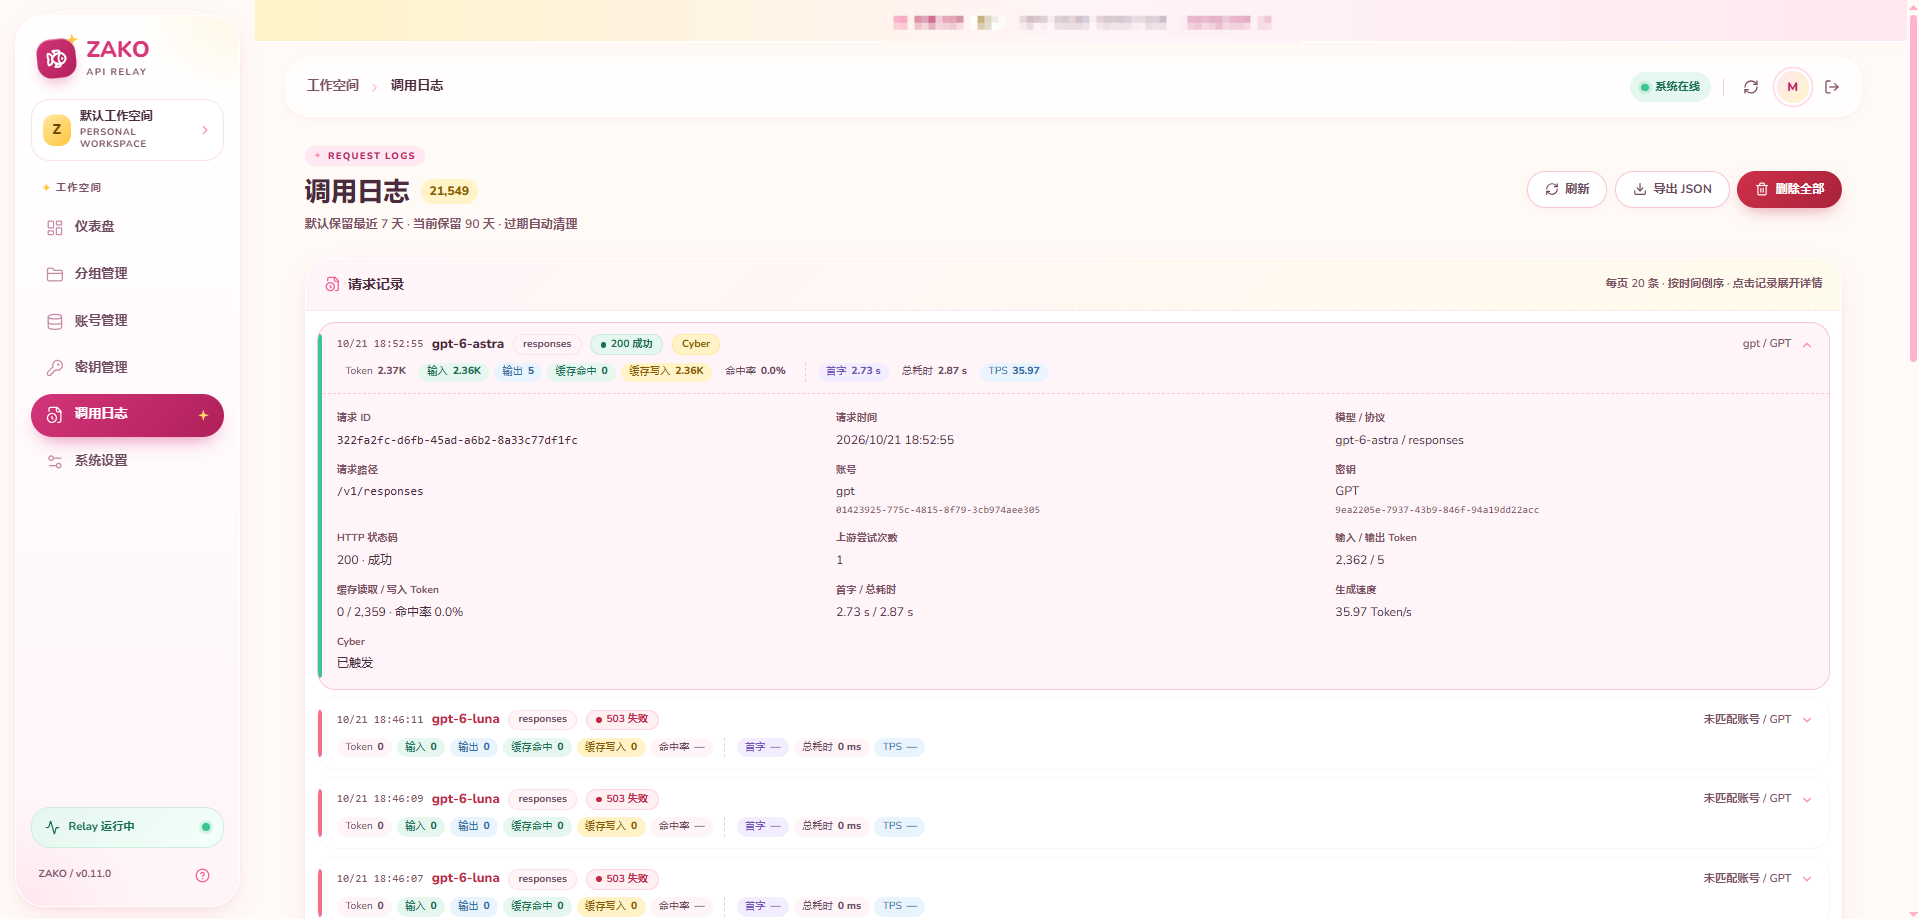Expand the 18:46:11 gpt-6-luna log entry
This screenshot has width=1919, height=919.
(1807, 720)
